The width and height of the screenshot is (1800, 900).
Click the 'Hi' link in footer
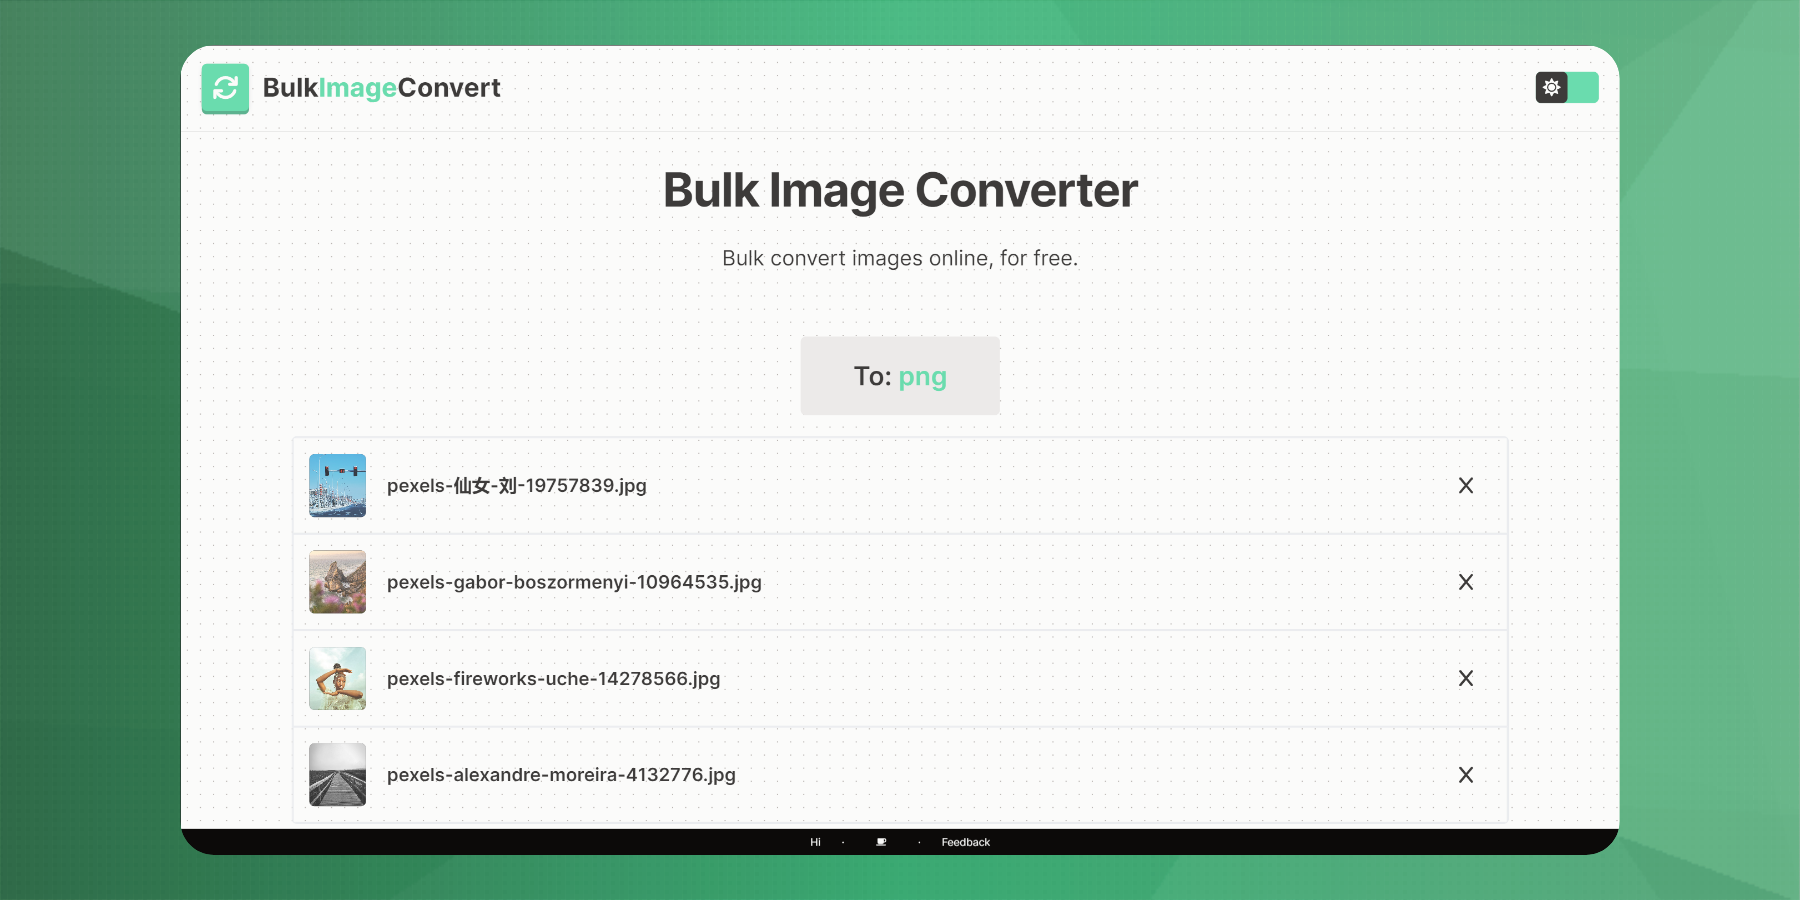815,842
